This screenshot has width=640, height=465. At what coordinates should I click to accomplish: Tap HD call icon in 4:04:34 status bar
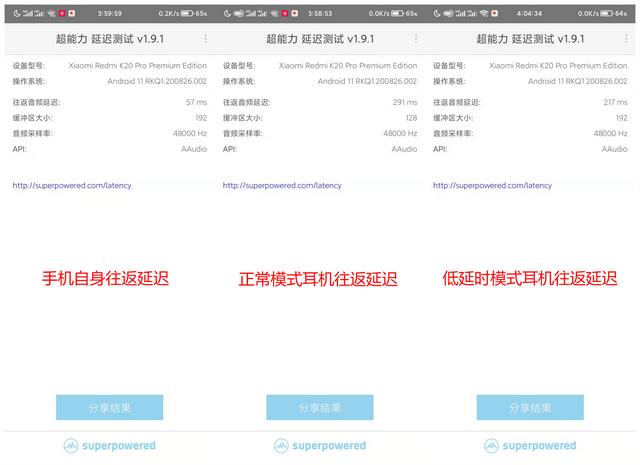pyautogui.click(x=449, y=13)
